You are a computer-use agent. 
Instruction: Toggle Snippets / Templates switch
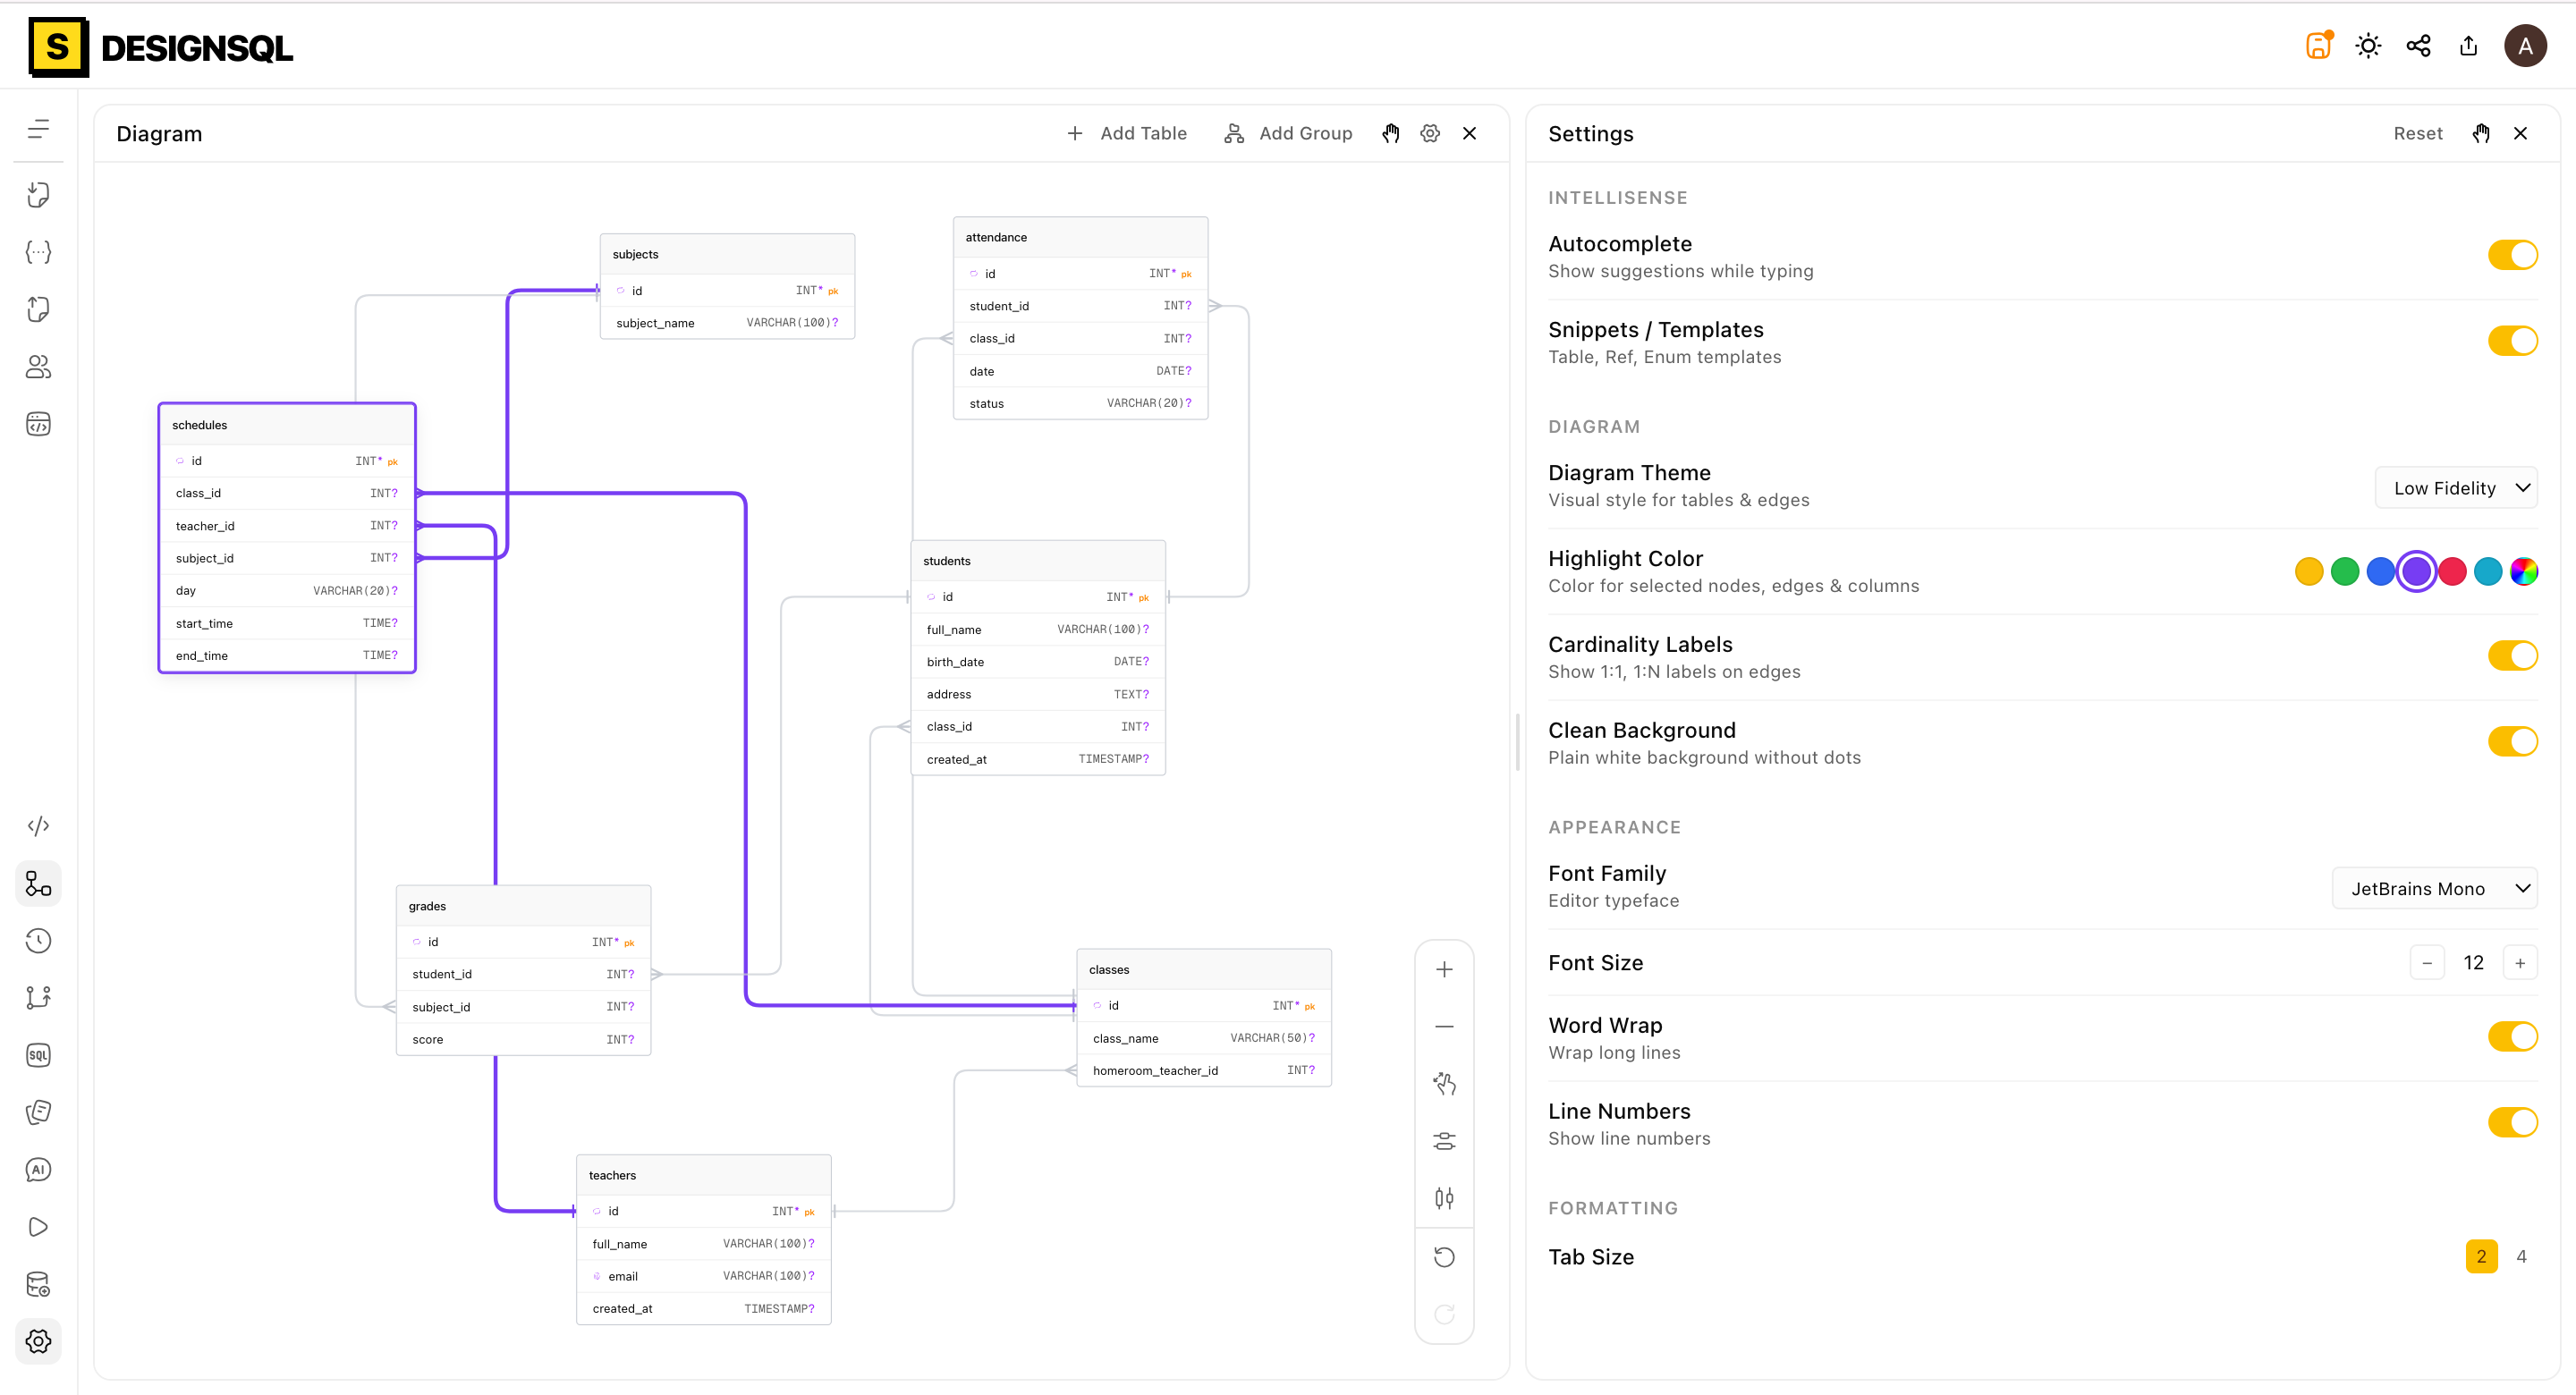coord(2512,341)
